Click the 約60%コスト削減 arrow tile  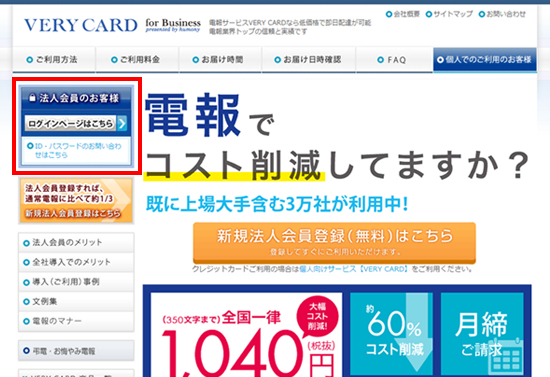(x=391, y=334)
